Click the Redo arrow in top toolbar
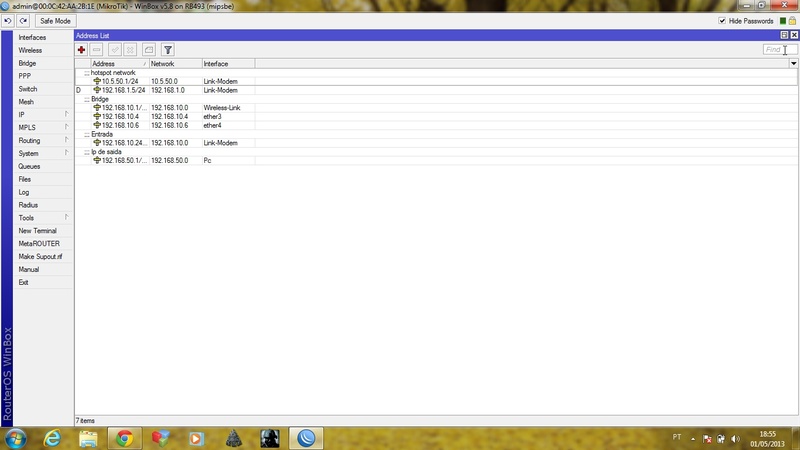The height and width of the screenshot is (450, 800). (x=23, y=21)
